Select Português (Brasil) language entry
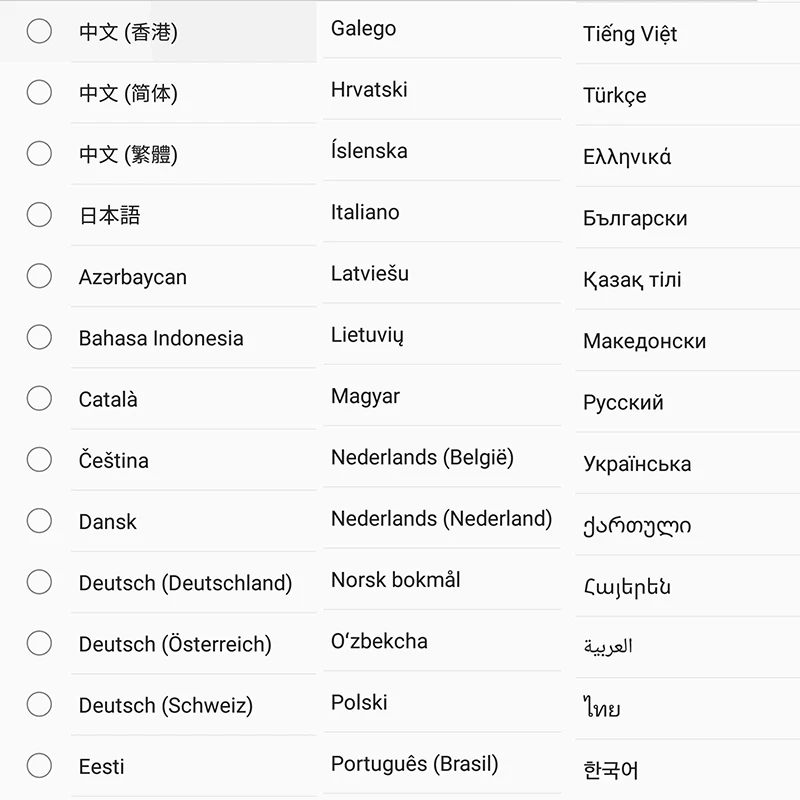The height and width of the screenshot is (800, 800). pos(442,764)
